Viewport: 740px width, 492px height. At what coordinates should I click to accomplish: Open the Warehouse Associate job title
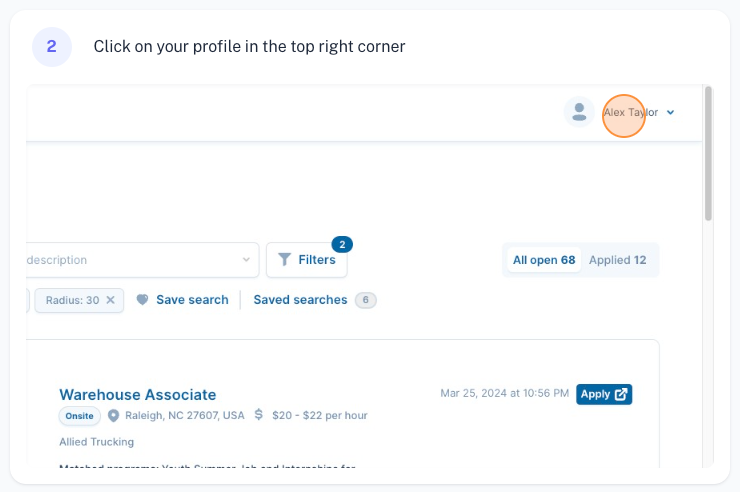click(138, 394)
